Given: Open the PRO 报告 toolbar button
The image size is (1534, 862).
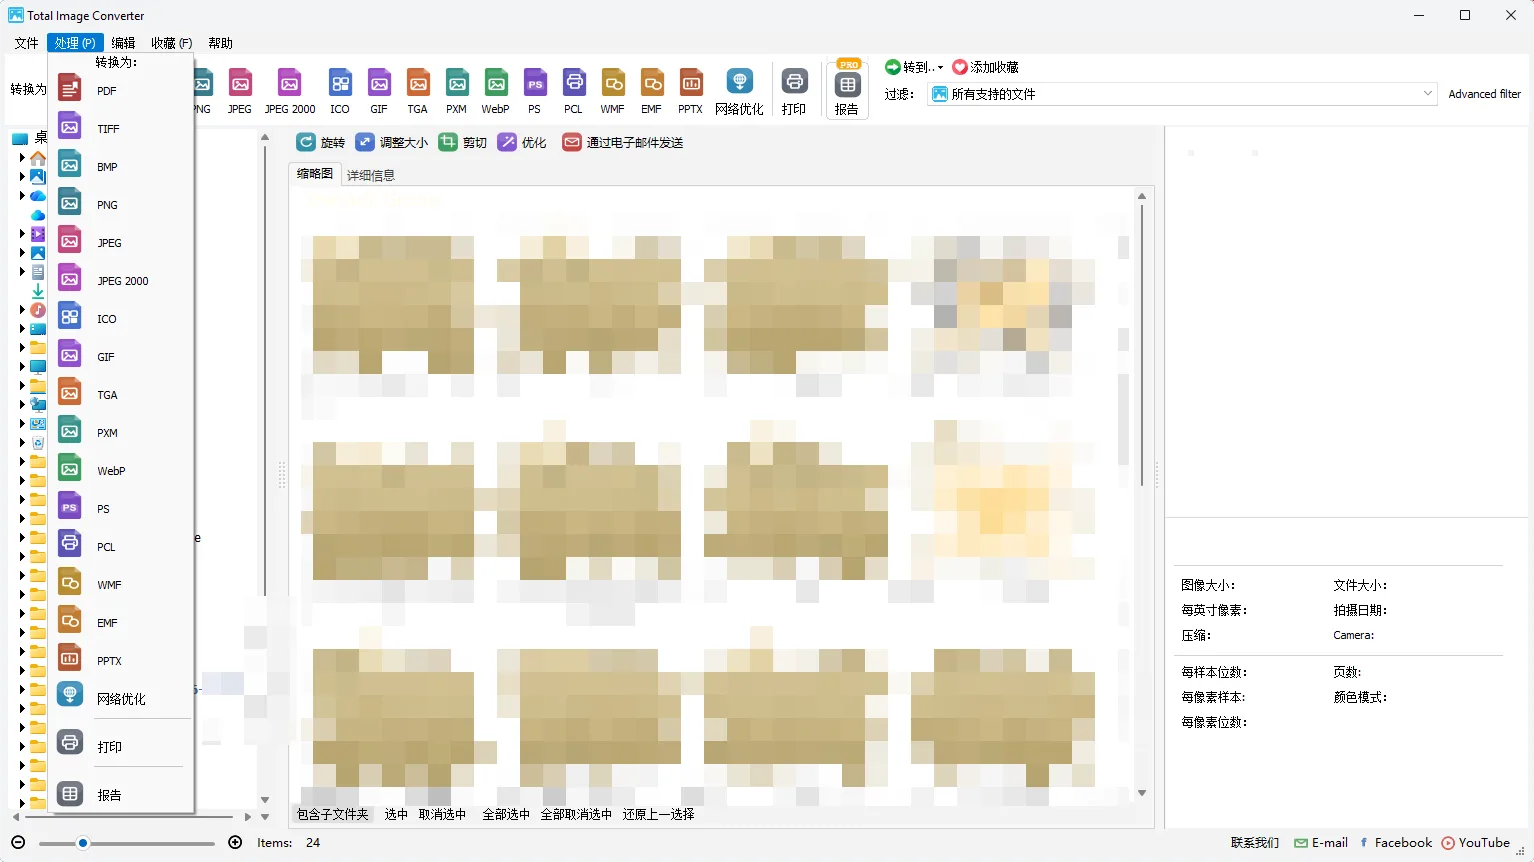Looking at the screenshot, I should click(847, 90).
